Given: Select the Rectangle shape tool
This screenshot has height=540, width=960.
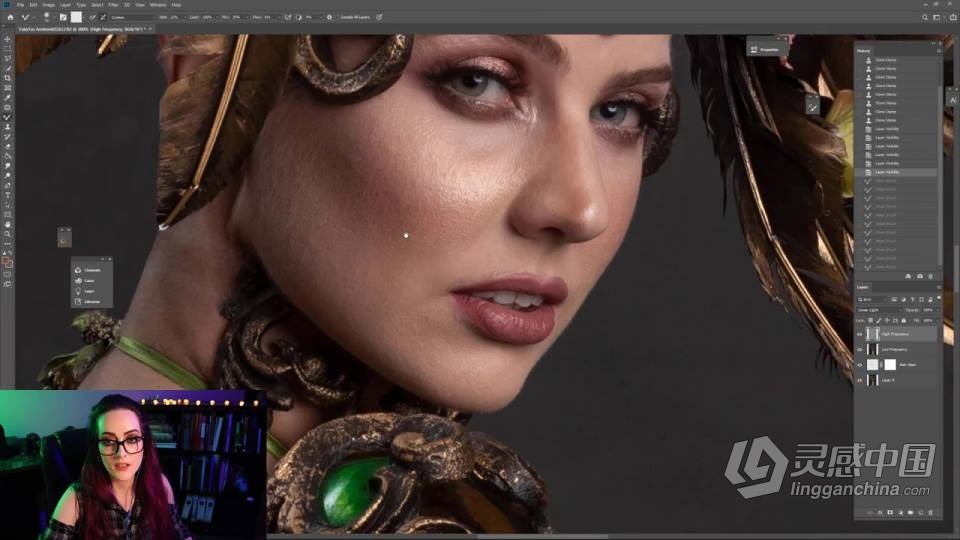Looking at the screenshot, I should [7, 214].
